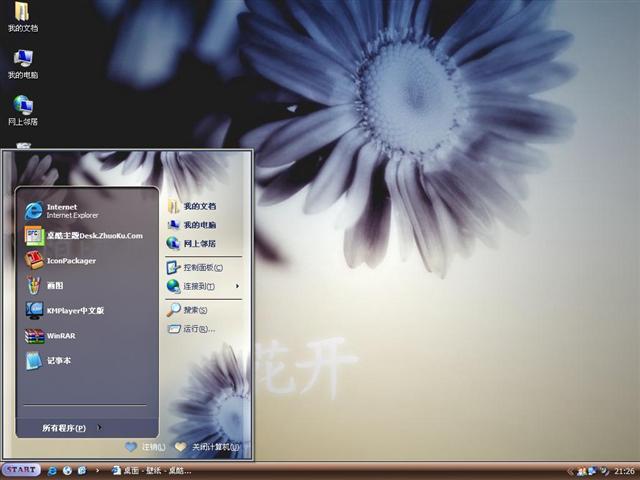
Task: Open 桌酷主题 Desk.ZhuoKu.Com entry
Action: coord(93,236)
